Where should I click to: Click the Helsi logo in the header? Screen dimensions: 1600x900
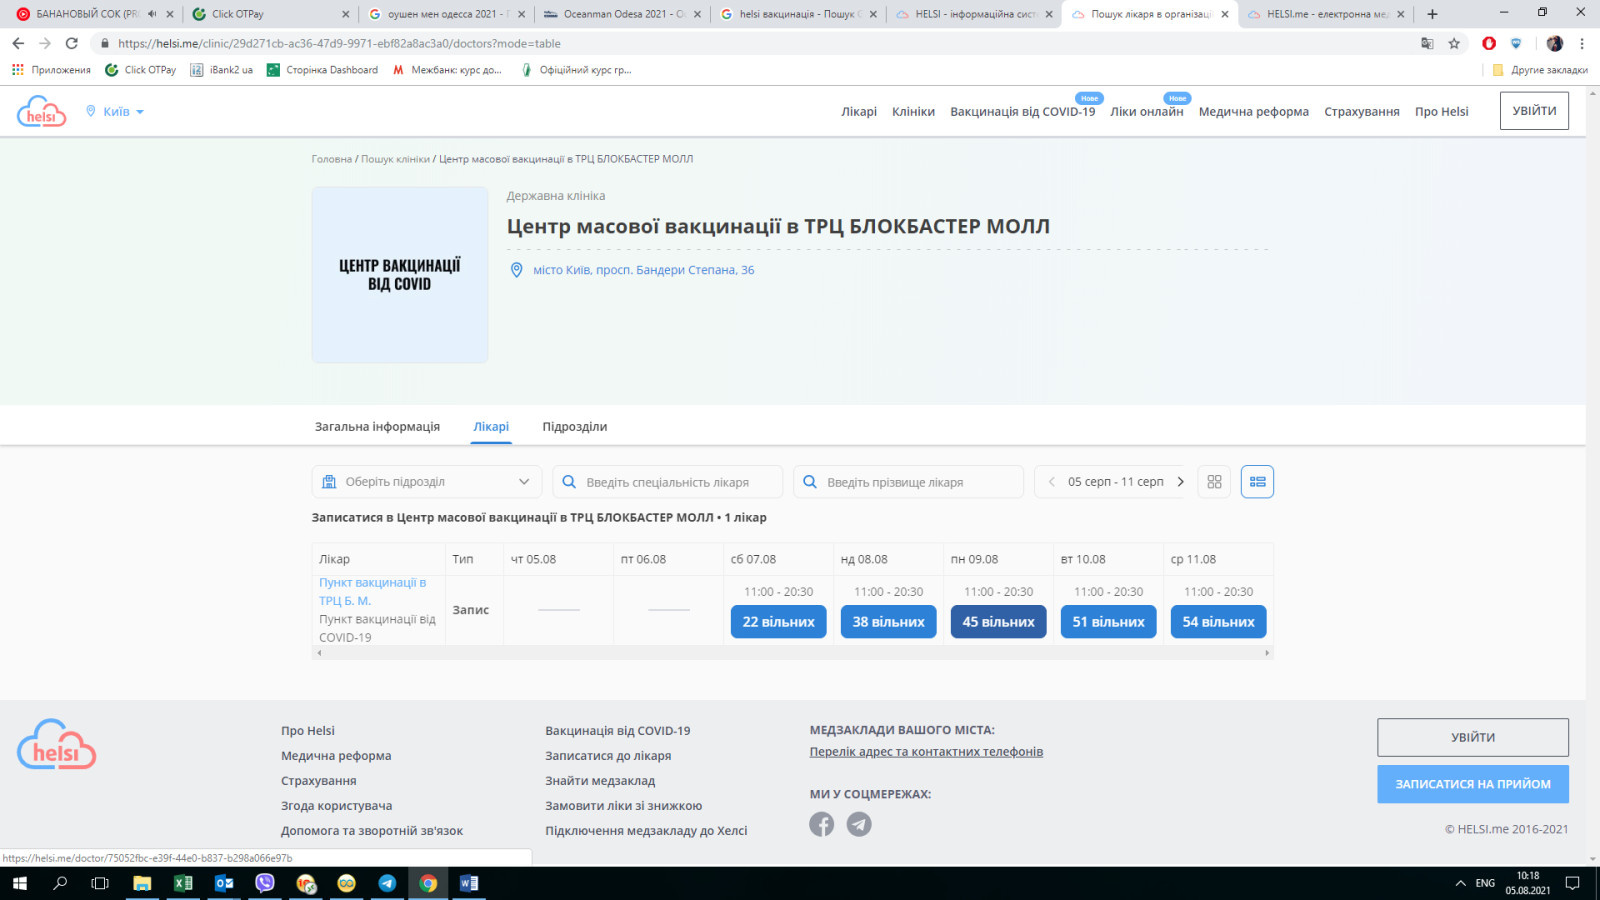tap(41, 111)
